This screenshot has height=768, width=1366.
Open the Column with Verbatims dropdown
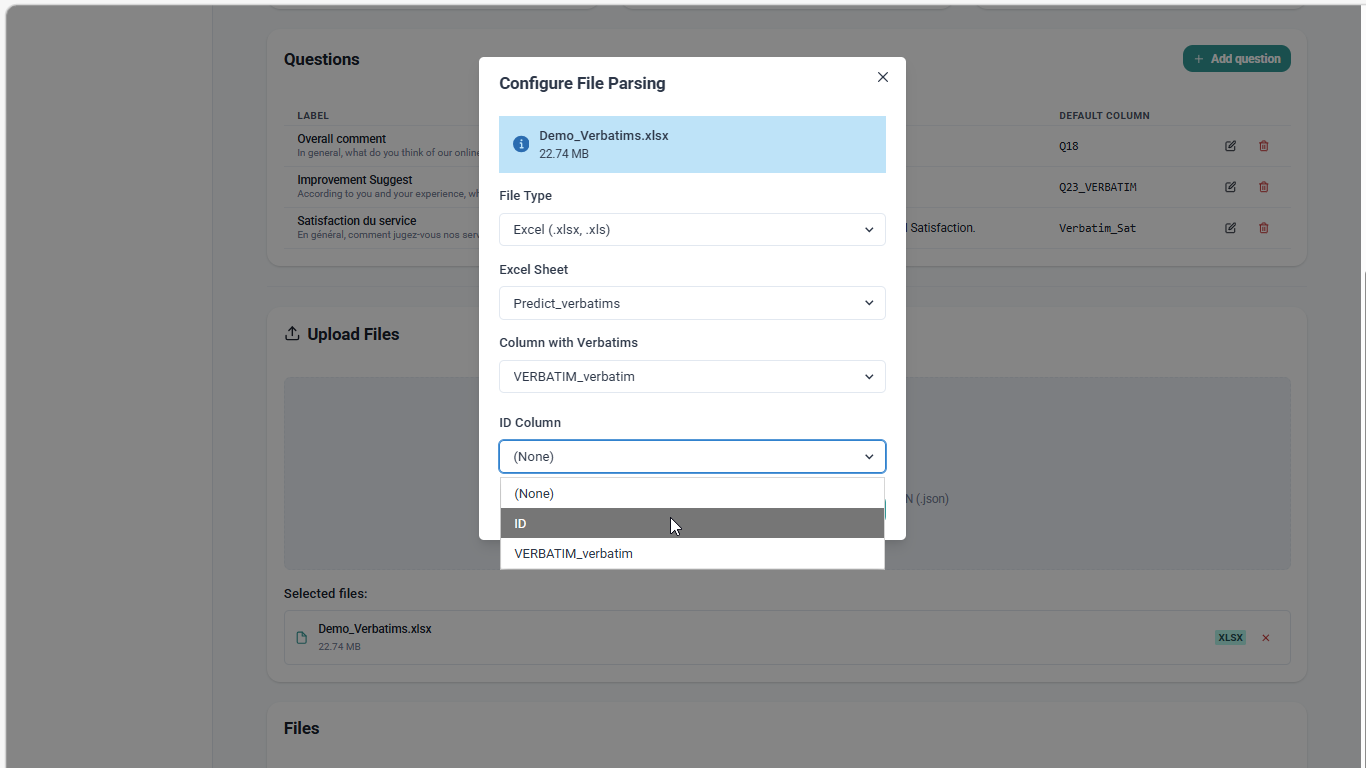point(692,377)
